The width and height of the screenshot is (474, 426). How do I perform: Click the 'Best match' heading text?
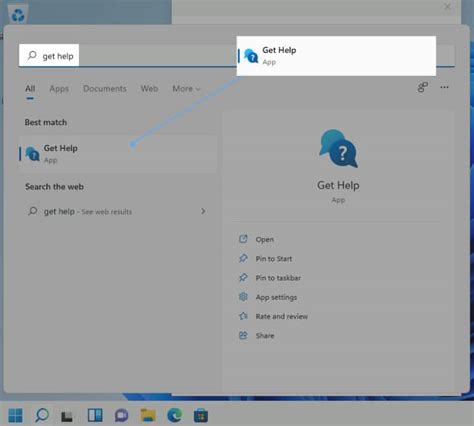tap(46, 122)
